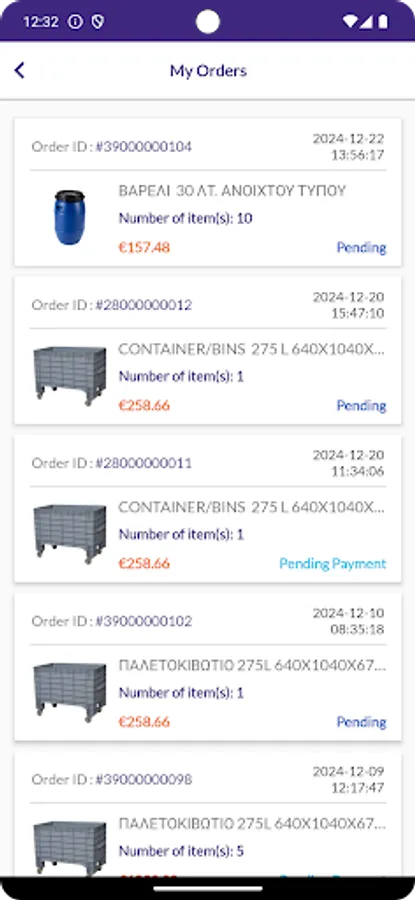Open the ΒΑΡΕΛΙ 30 ΛΤ. product title

(x=232, y=191)
